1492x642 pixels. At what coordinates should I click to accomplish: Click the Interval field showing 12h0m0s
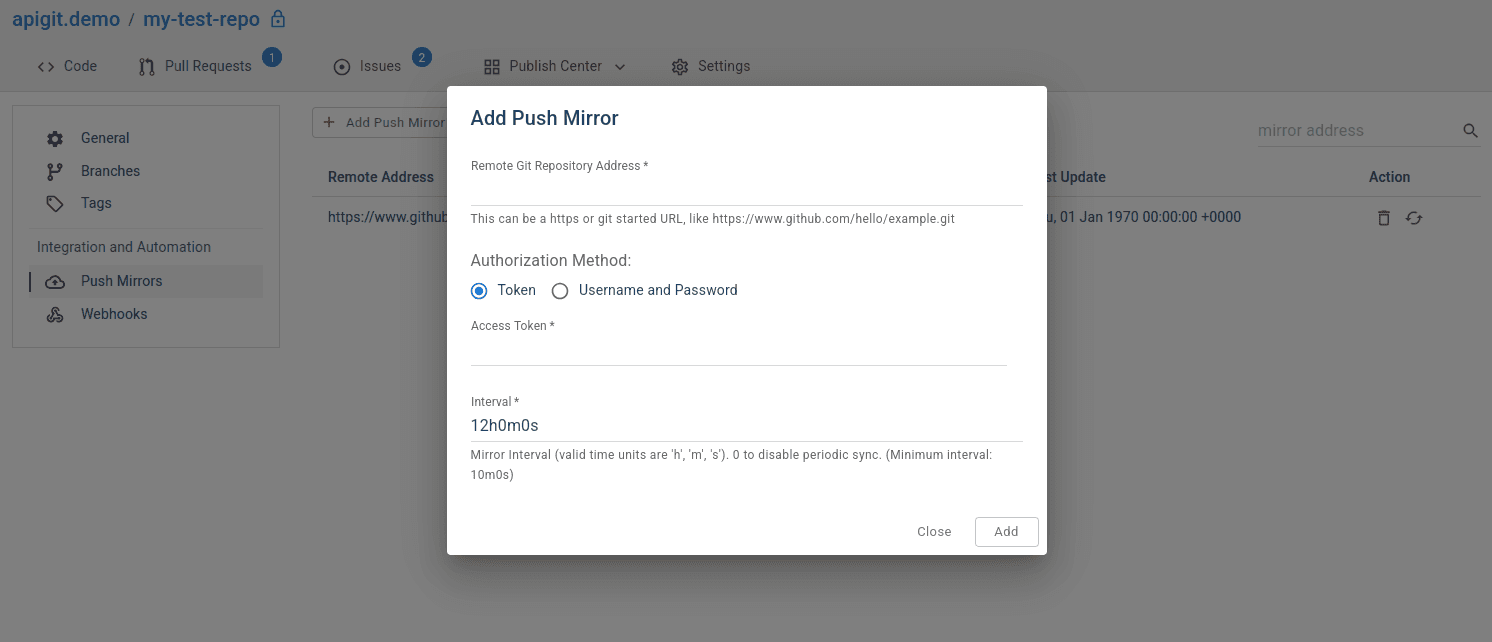746,426
